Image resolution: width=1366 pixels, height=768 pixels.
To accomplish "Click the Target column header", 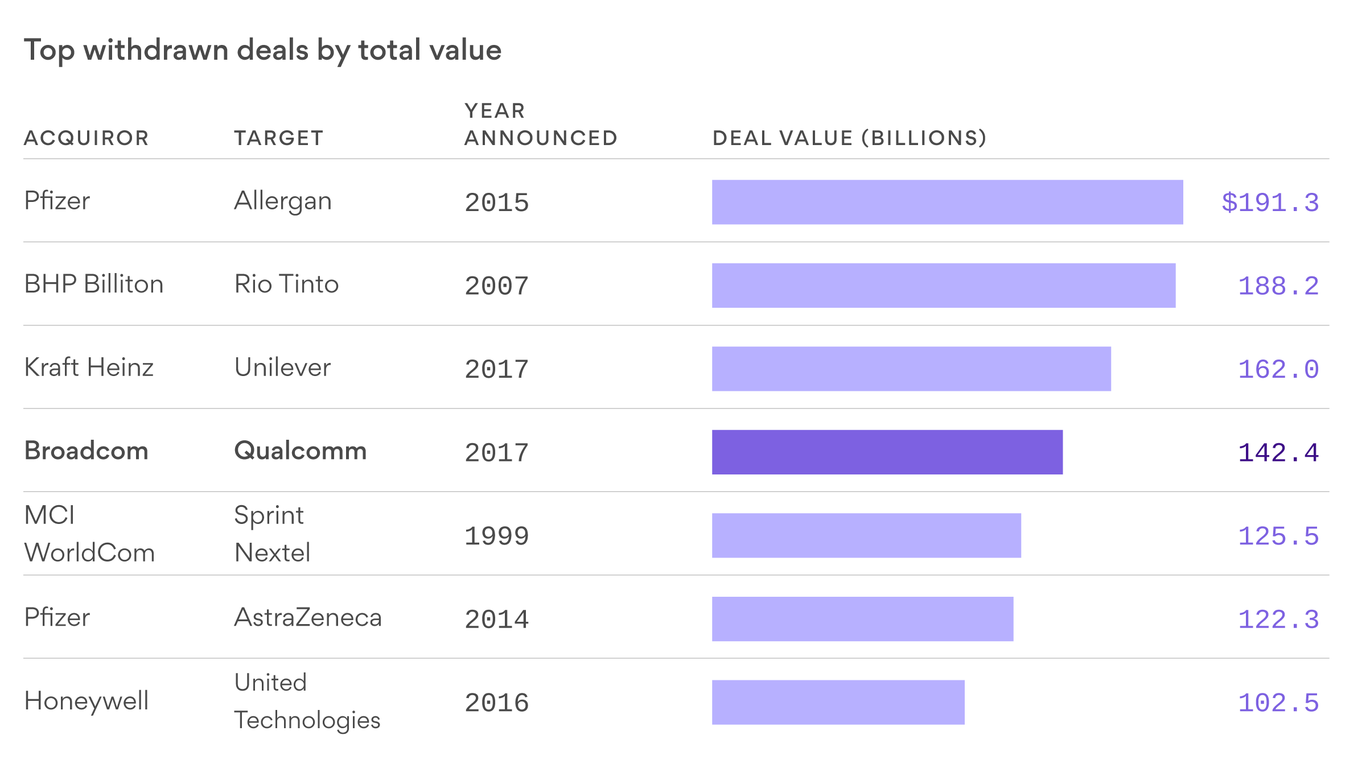I will tap(279, 138).
